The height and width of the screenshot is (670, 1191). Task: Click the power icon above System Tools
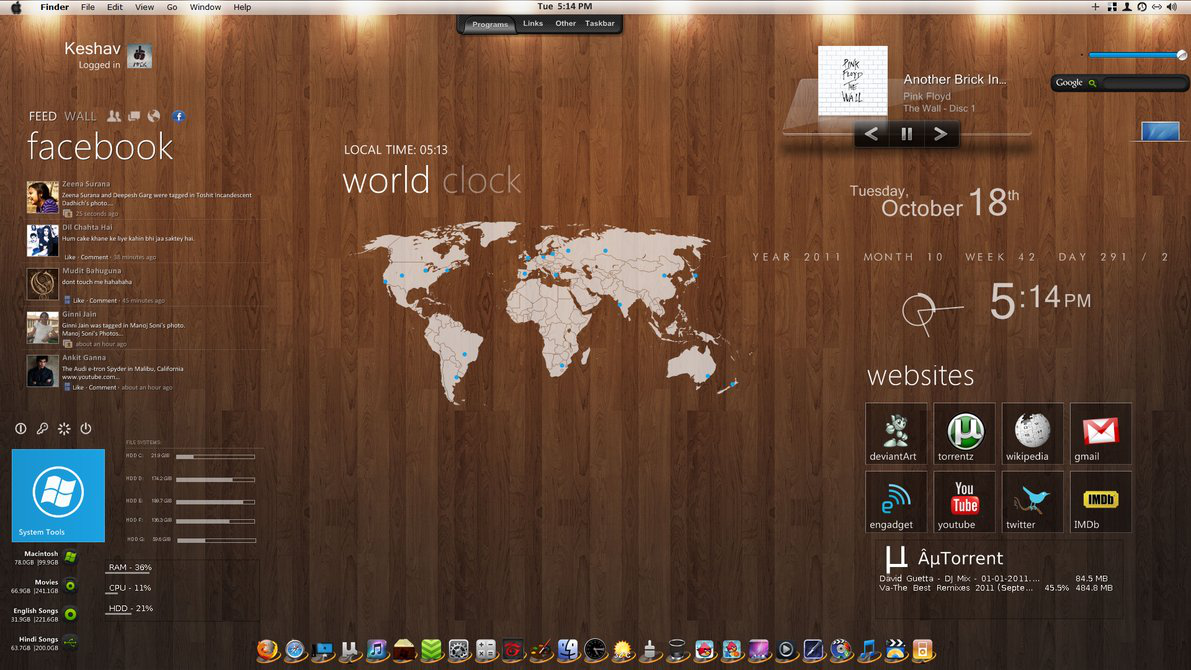[86, 429]
